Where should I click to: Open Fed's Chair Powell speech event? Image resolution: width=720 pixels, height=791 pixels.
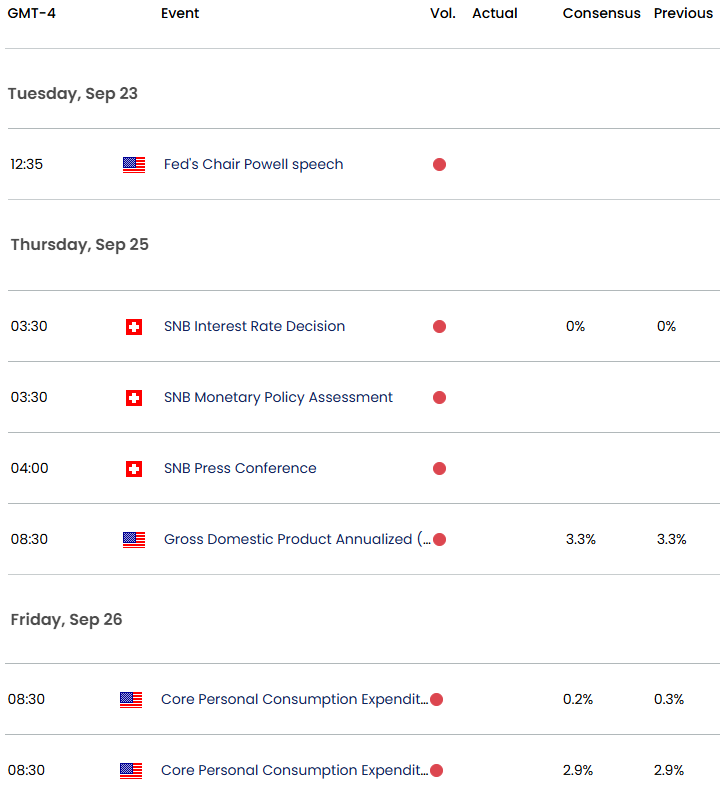253,165
